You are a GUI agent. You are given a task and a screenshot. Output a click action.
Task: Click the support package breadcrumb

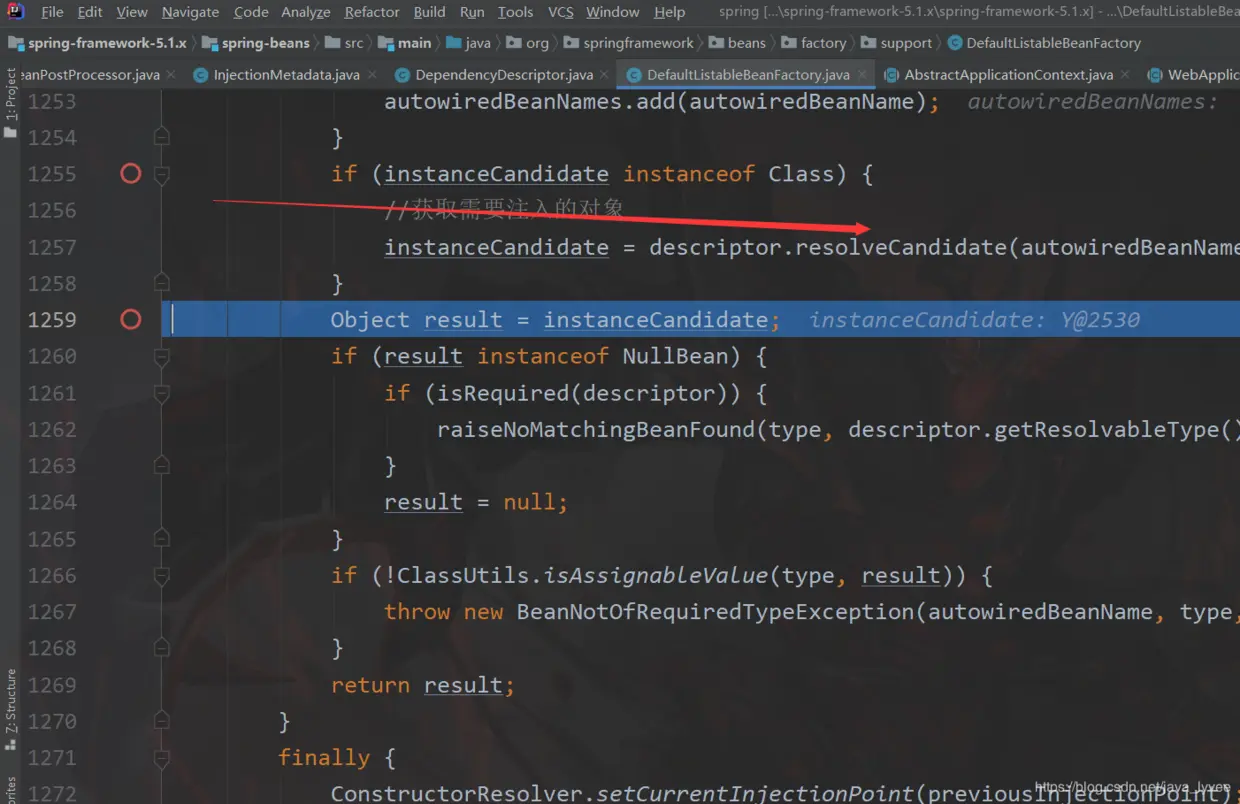point(896,43)
